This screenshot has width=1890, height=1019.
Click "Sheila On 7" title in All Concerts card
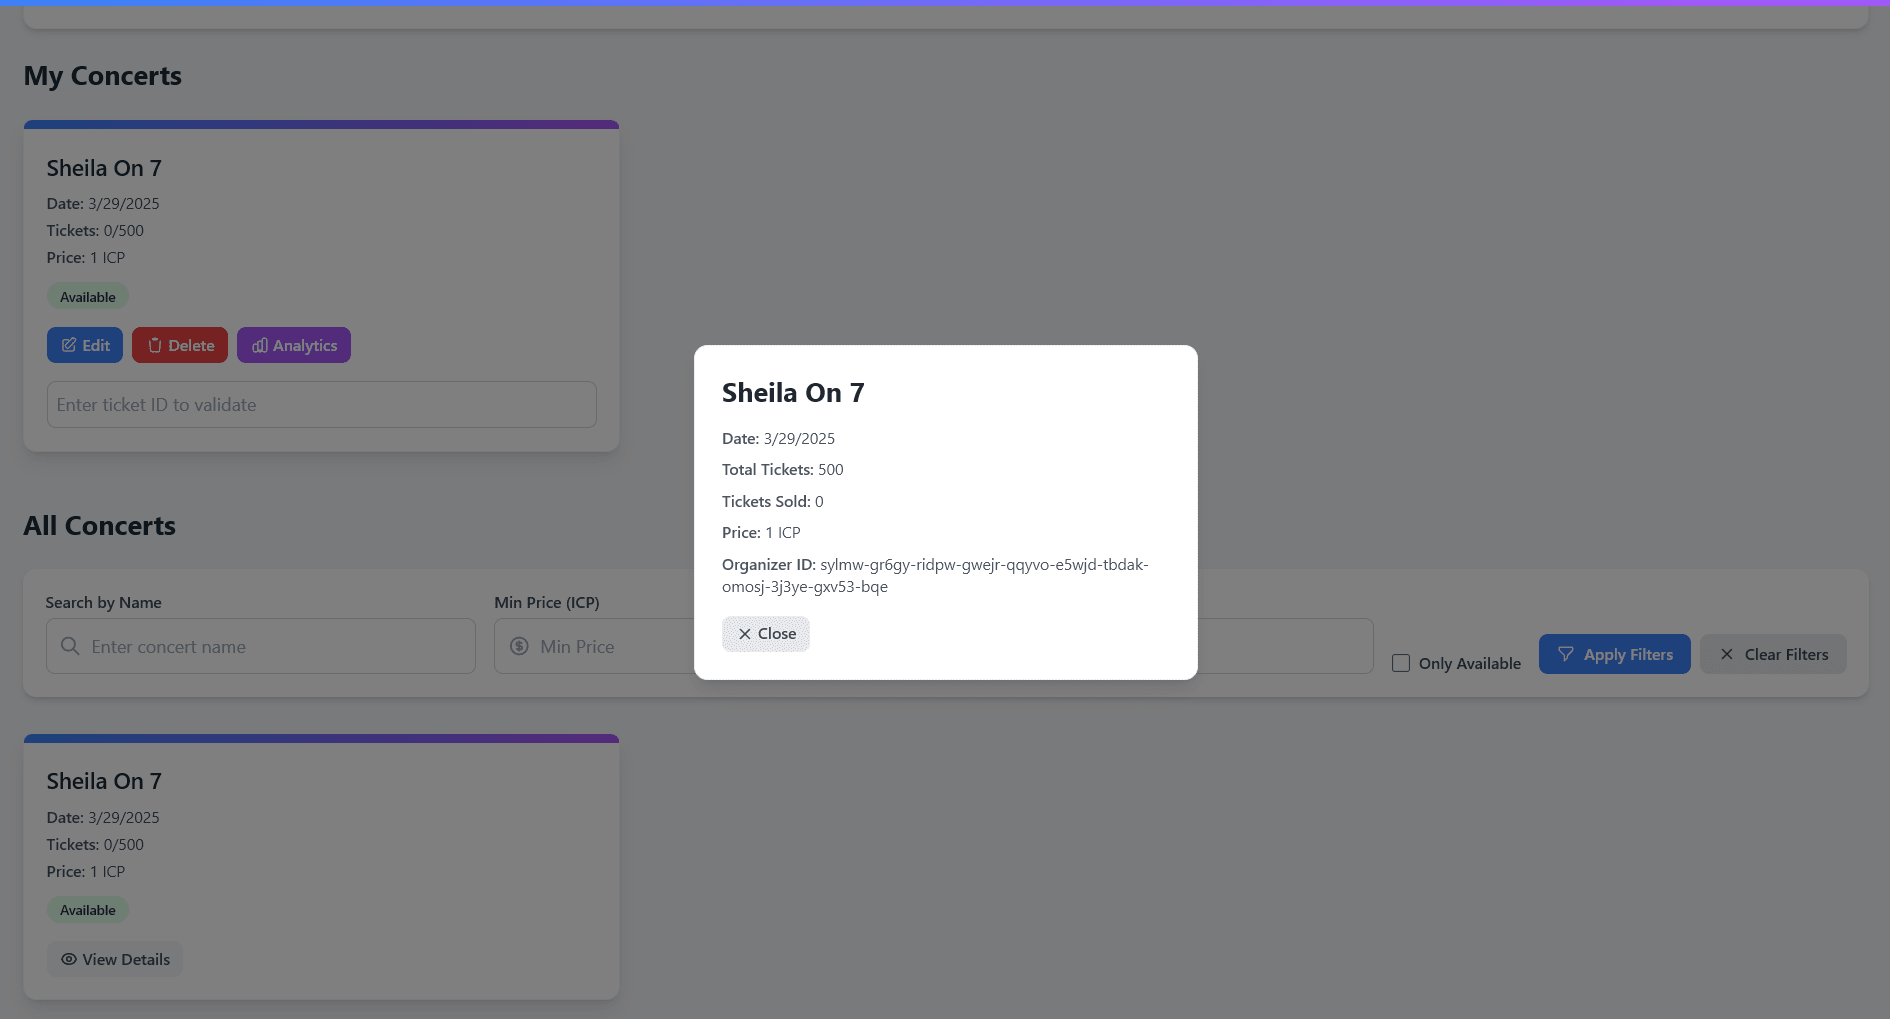(x=104, y=782)
